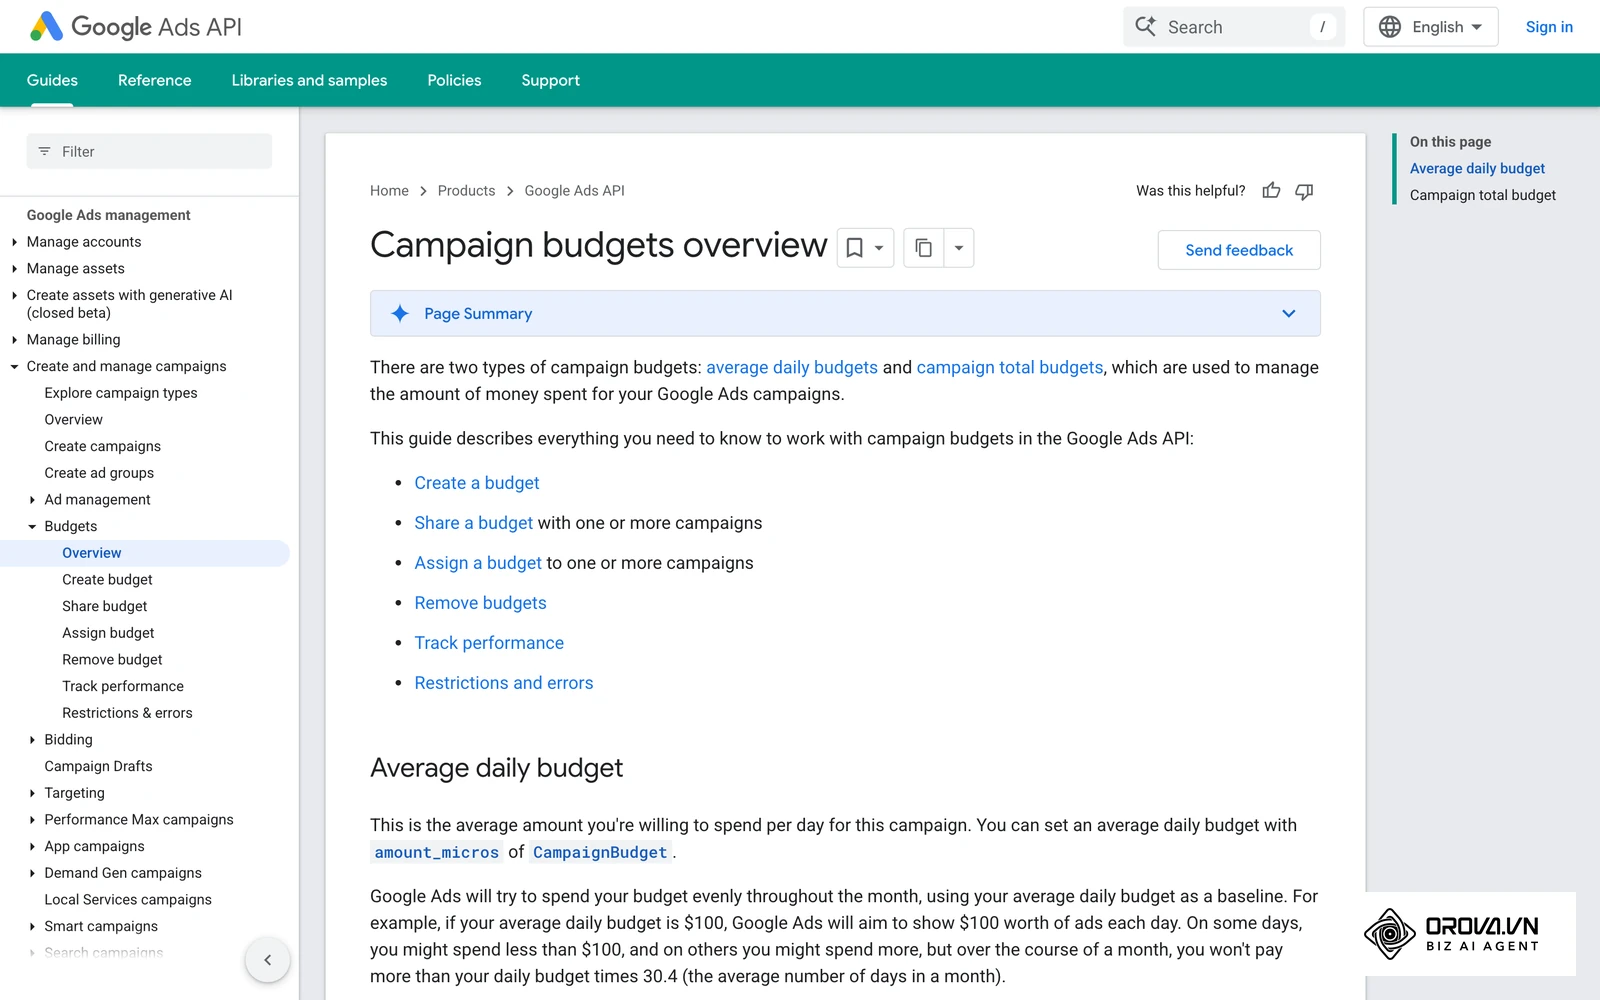1600x1000 pixels.
Task: Open the copy page options arrow
Action: tap(959, 248)
